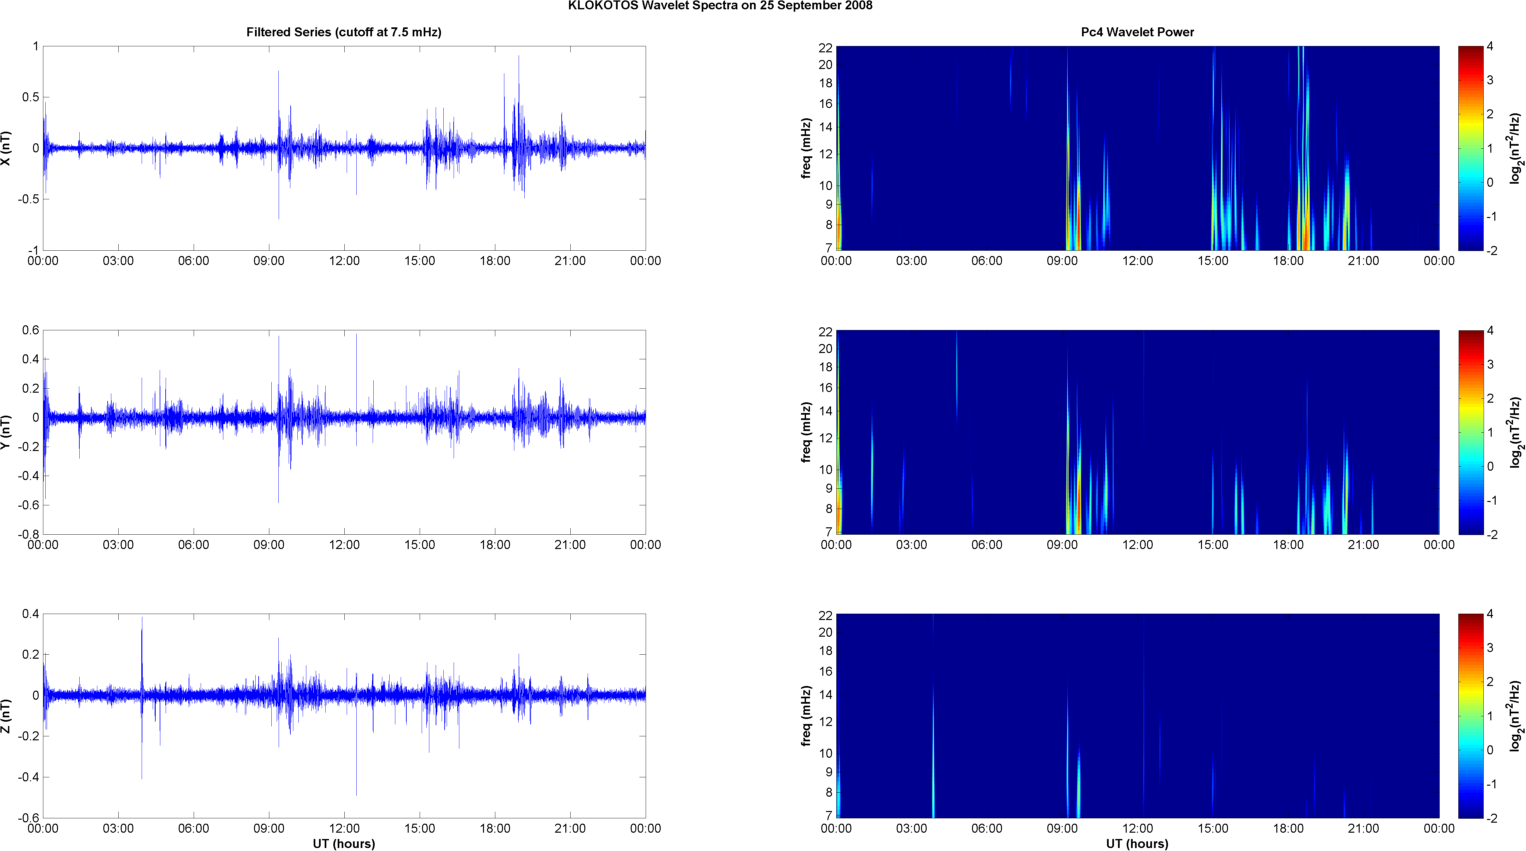
Task: Click the log2(nT²/Hz) label of the Y-row colorbar
Action: point(1516,432)
